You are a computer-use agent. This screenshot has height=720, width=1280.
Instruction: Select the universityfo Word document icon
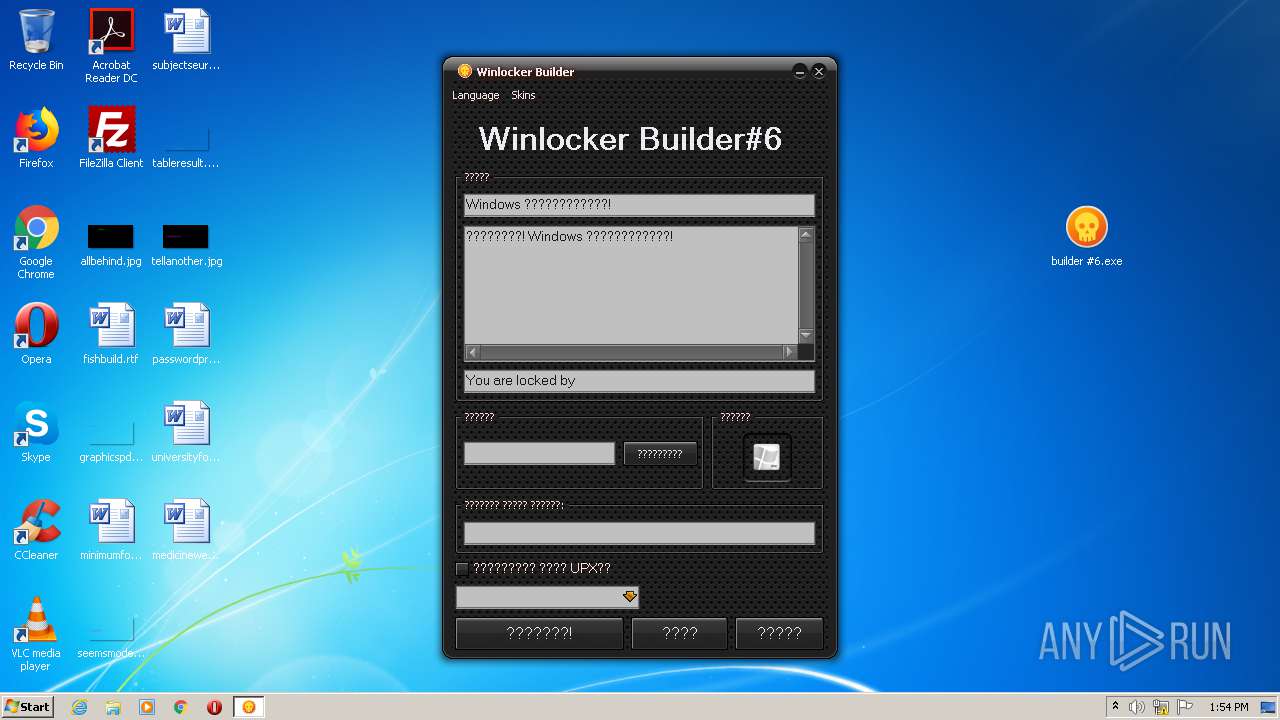pyautogui.click(x=186, y=431)
